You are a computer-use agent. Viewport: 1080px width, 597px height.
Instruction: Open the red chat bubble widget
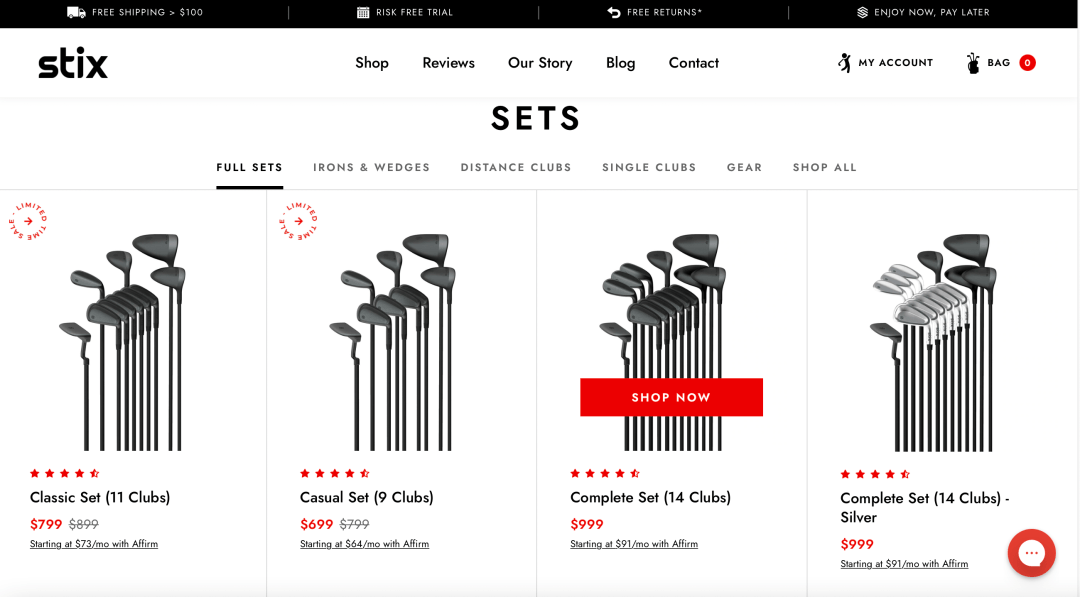(x=1031, y=552)
